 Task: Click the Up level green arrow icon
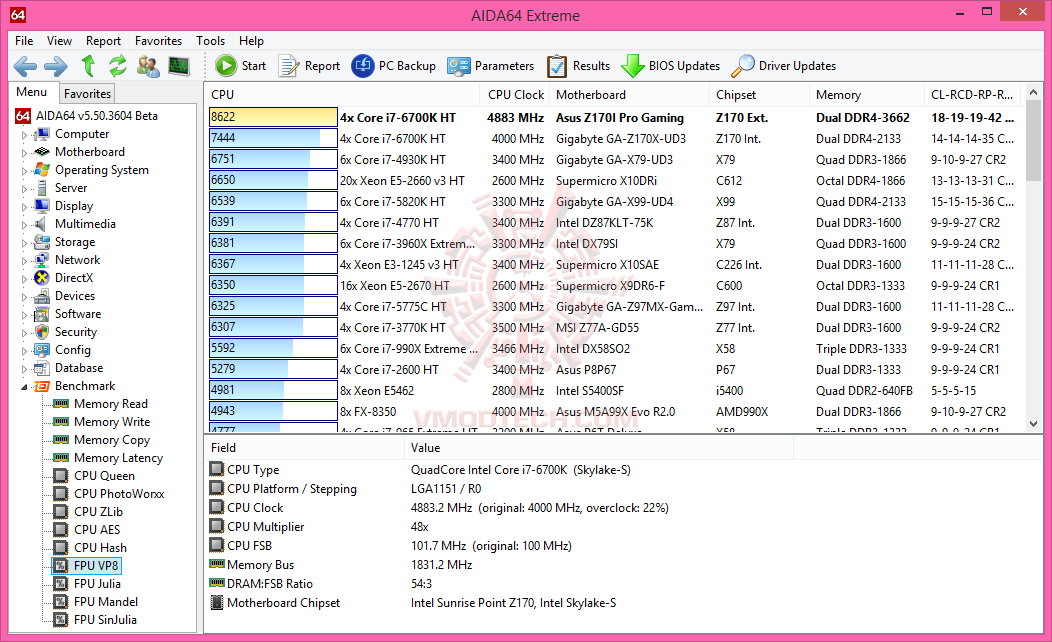coord(88,66)
